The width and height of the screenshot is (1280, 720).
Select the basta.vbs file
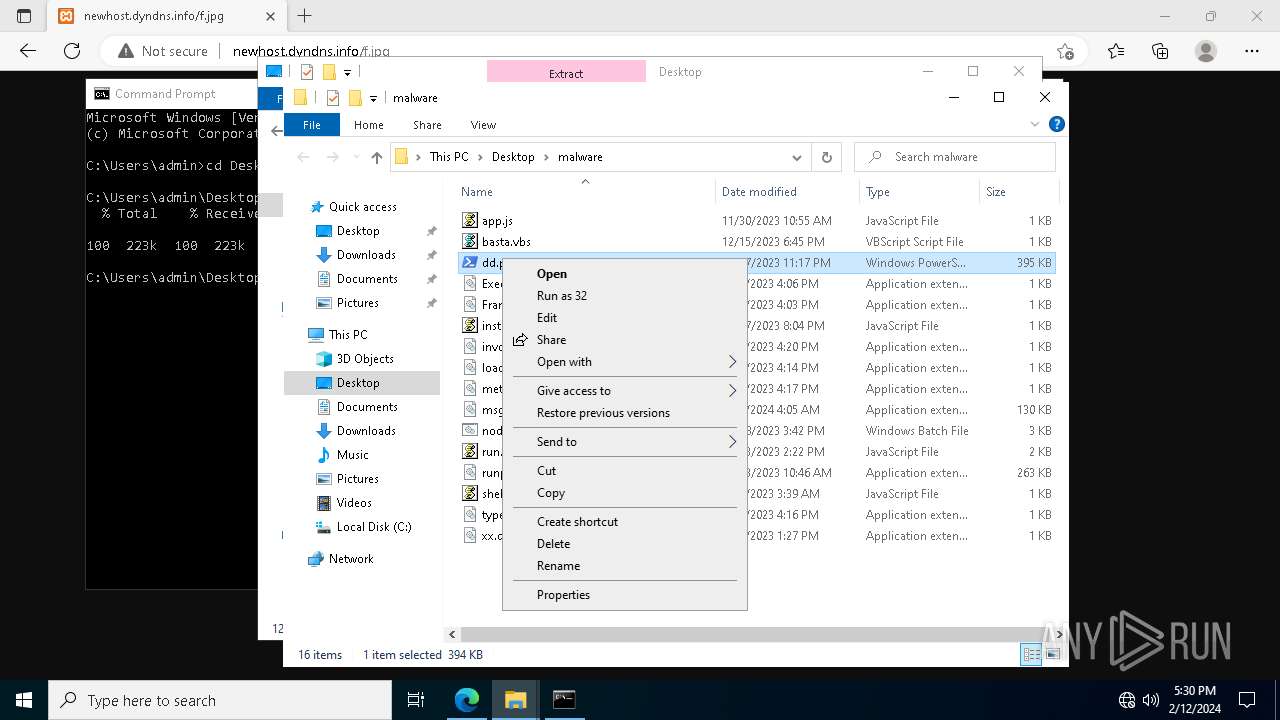[506, 242]
